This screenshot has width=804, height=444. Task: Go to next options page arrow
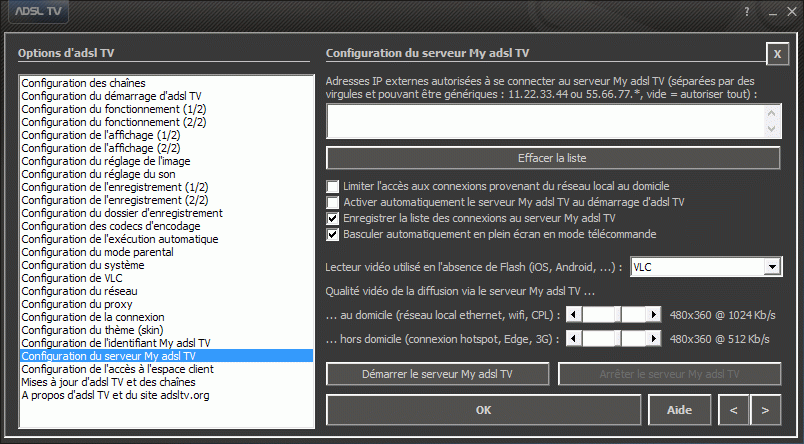(x=765, y=410)
